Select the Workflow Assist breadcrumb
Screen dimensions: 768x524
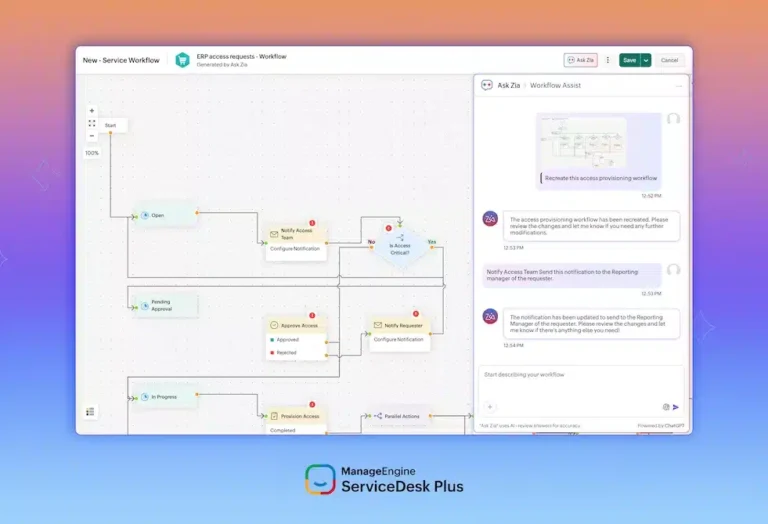[x=555, y=86]
